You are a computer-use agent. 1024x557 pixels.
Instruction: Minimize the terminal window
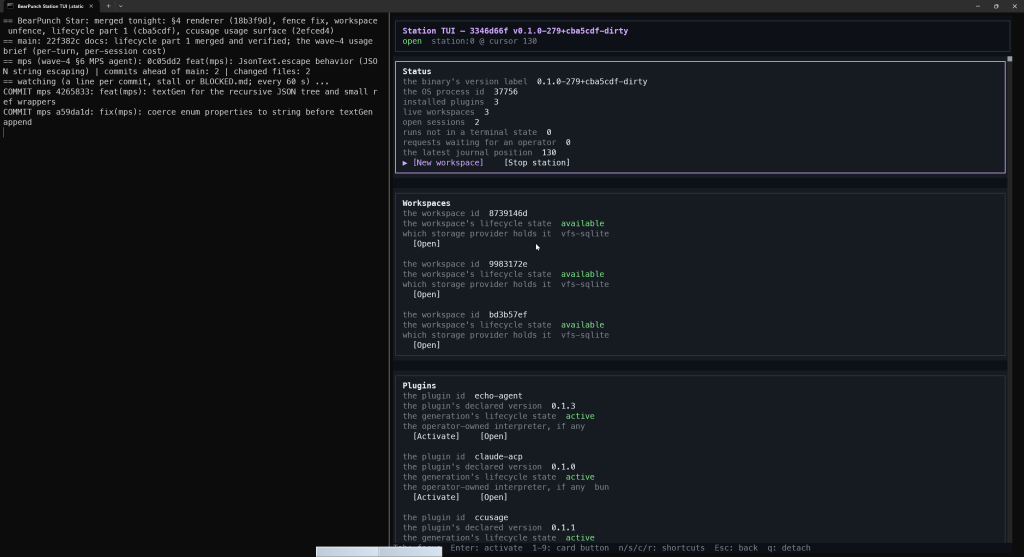[978, 6]
